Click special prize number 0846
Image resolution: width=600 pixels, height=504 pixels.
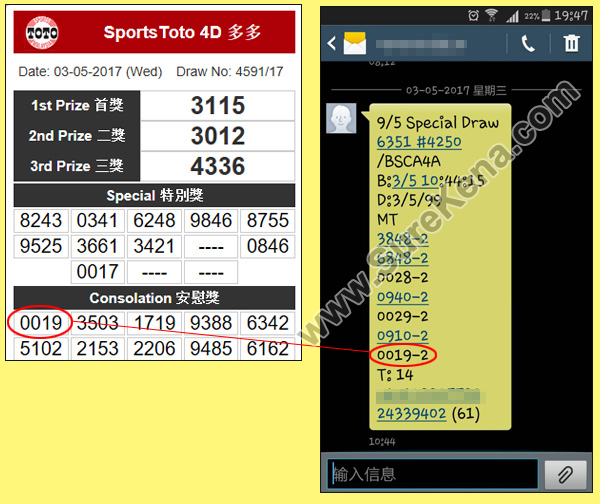[267, 246]
